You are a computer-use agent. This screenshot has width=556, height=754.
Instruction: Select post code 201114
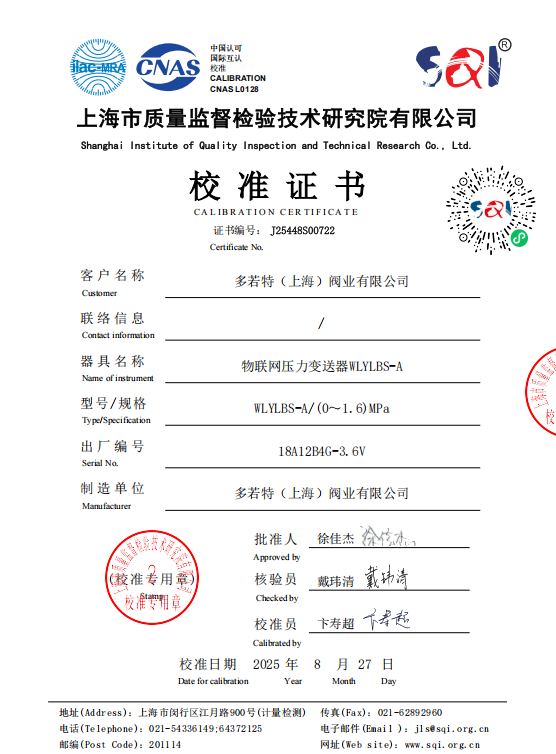(x=165, y=744)
